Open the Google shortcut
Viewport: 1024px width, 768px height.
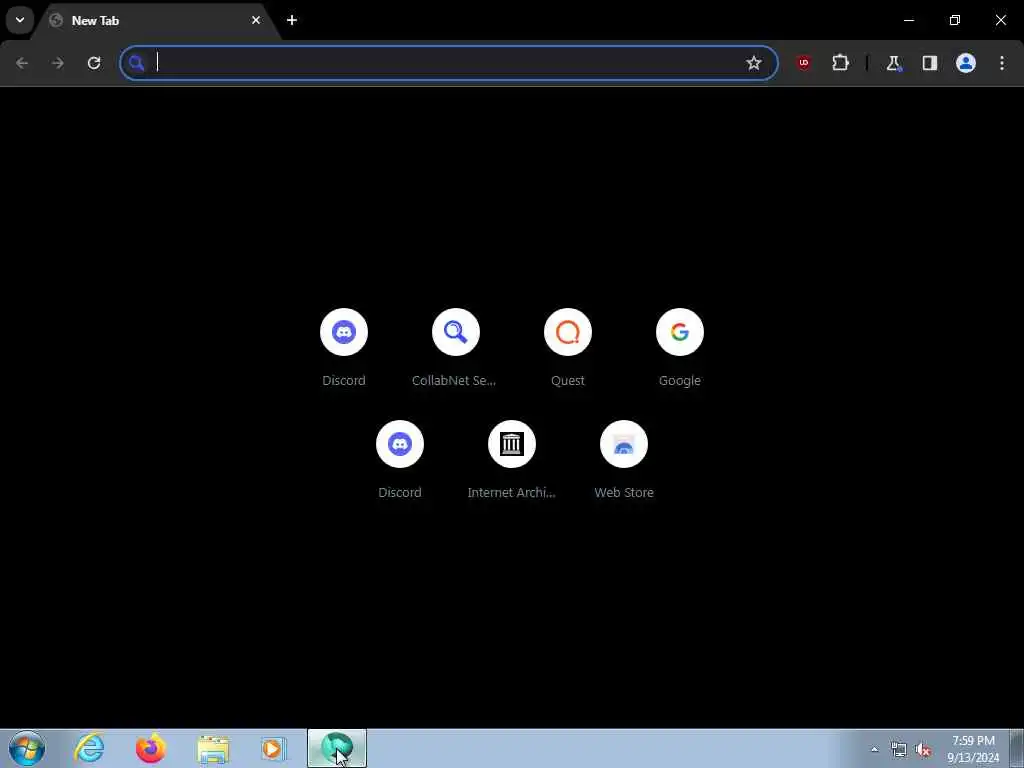pos(680,347)
